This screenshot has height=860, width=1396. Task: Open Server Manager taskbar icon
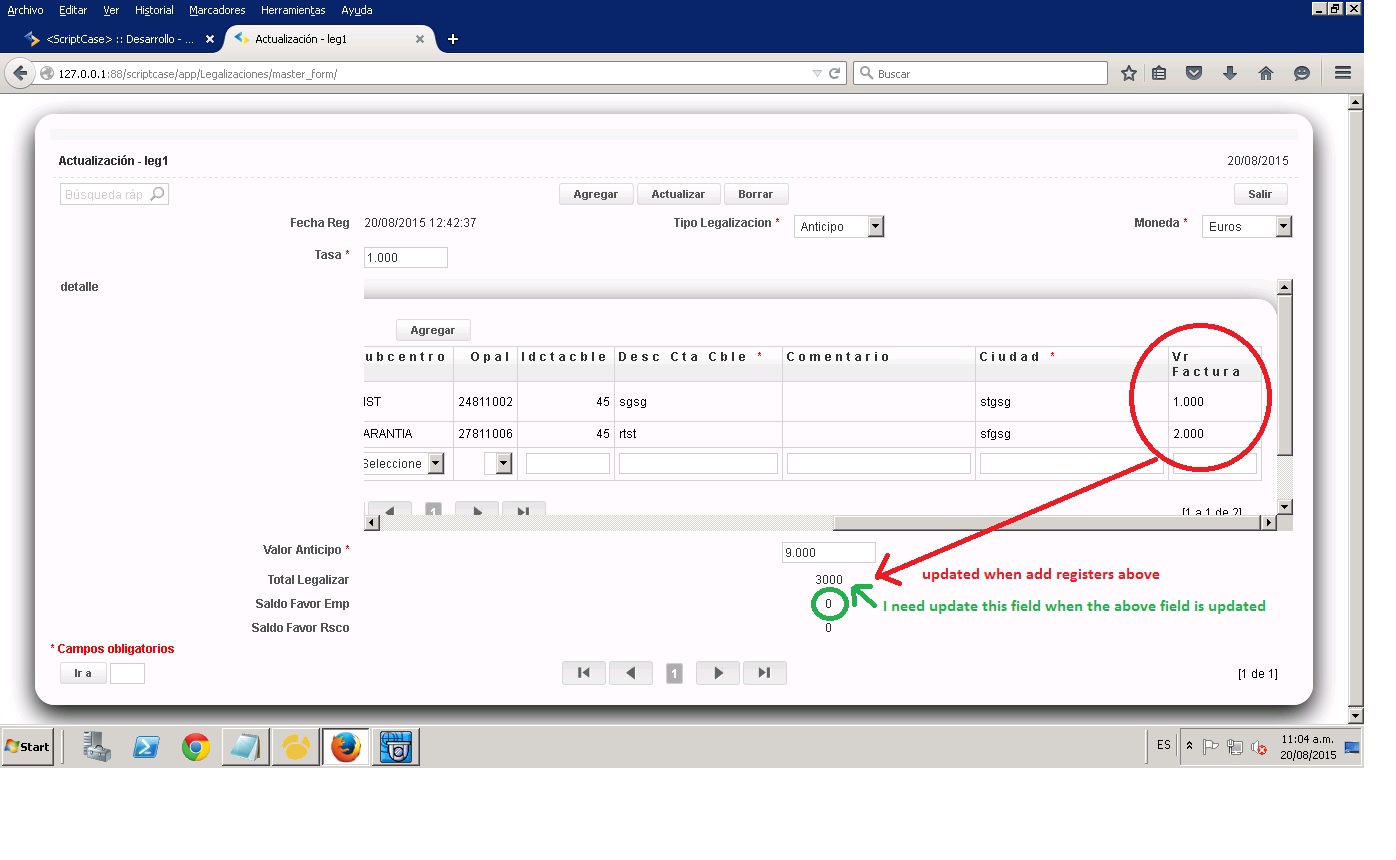click(96, 747)
